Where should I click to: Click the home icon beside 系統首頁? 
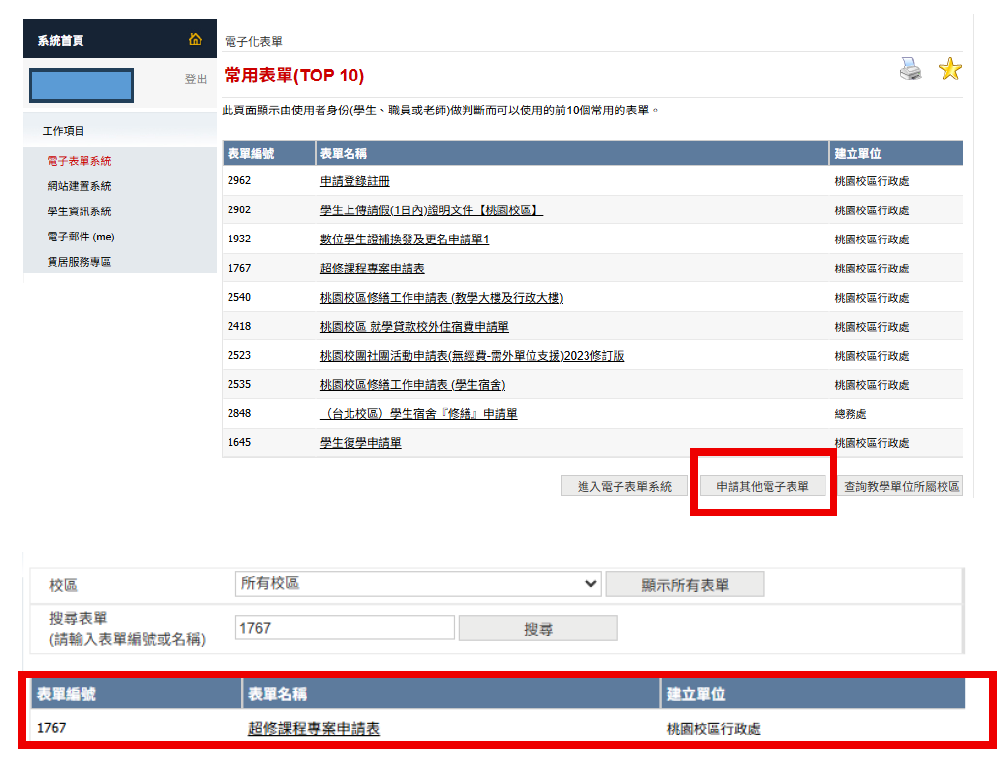click(195, 40)
